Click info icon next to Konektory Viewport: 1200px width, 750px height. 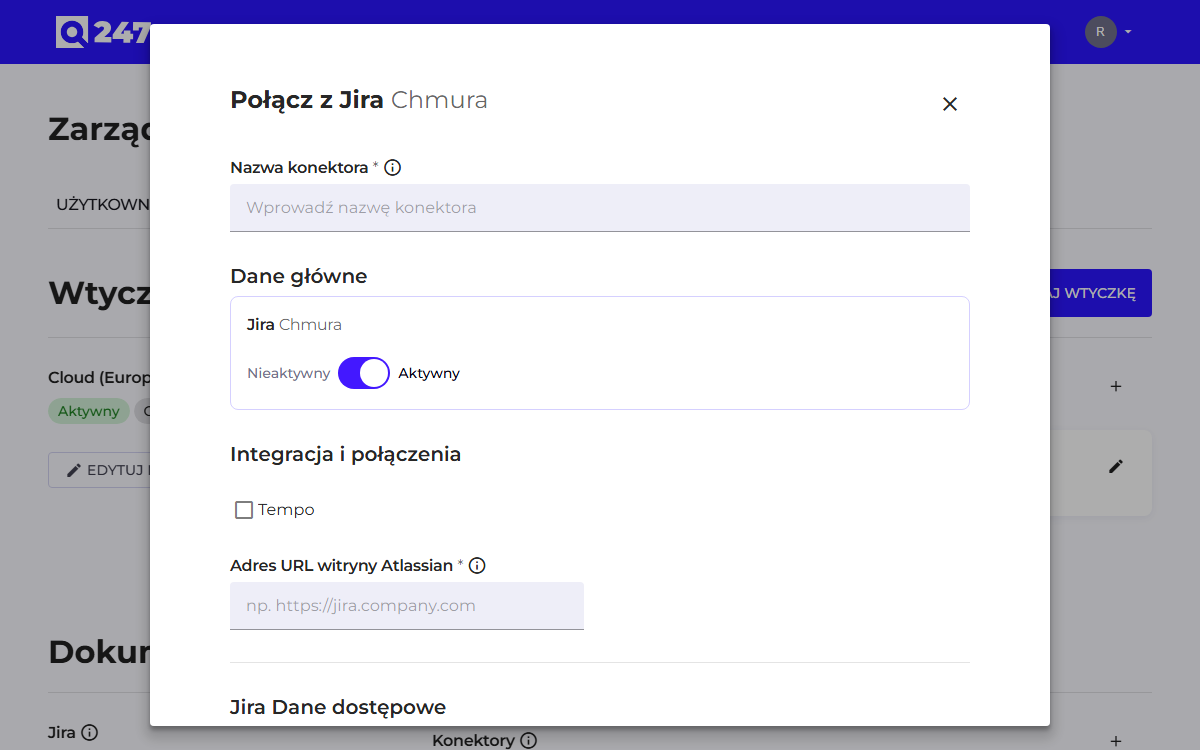coord(529,741)
